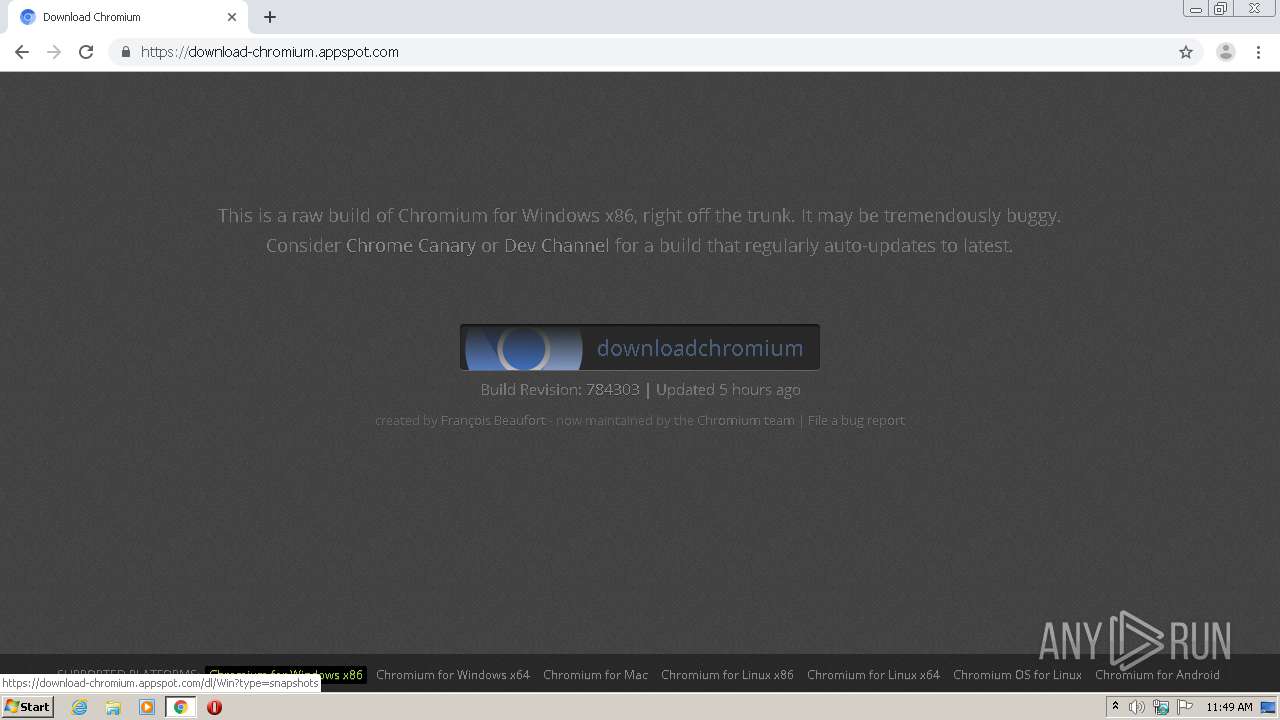Screen dimensions: 1280x720
Task: Bookmark this page with the star icon
Action: coord(1186,52)
